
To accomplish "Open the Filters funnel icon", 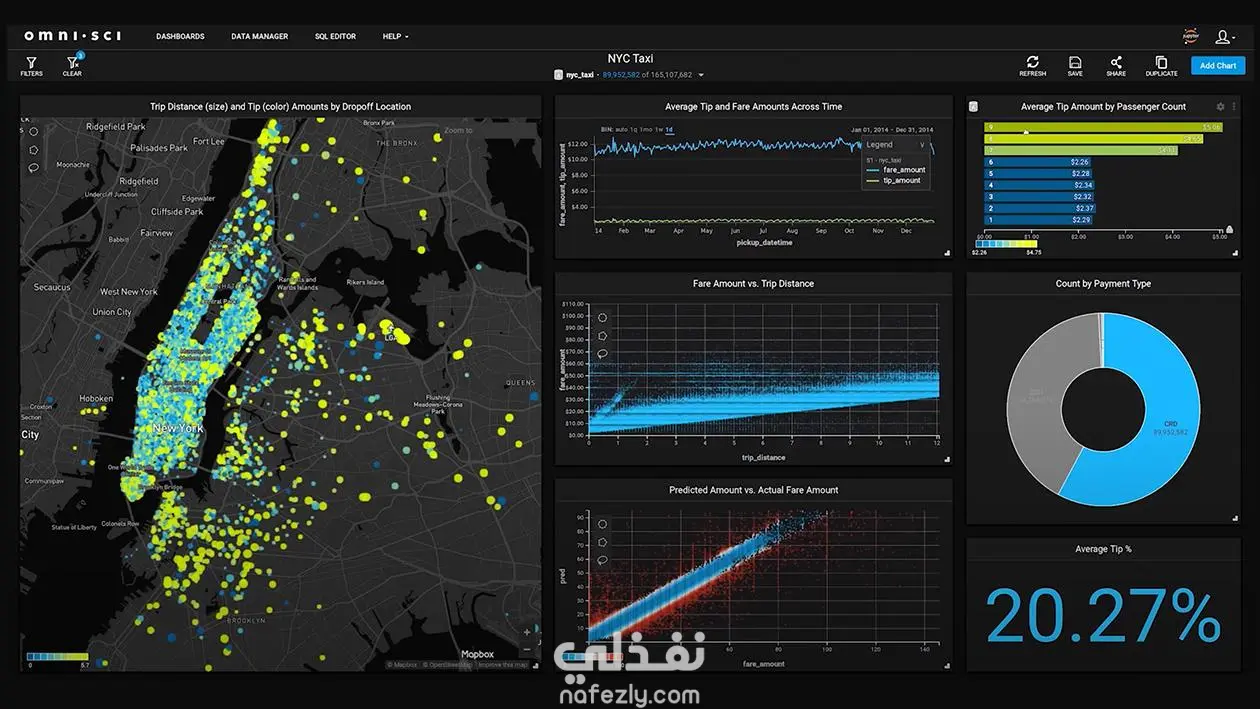I will [x=31, y=66].
